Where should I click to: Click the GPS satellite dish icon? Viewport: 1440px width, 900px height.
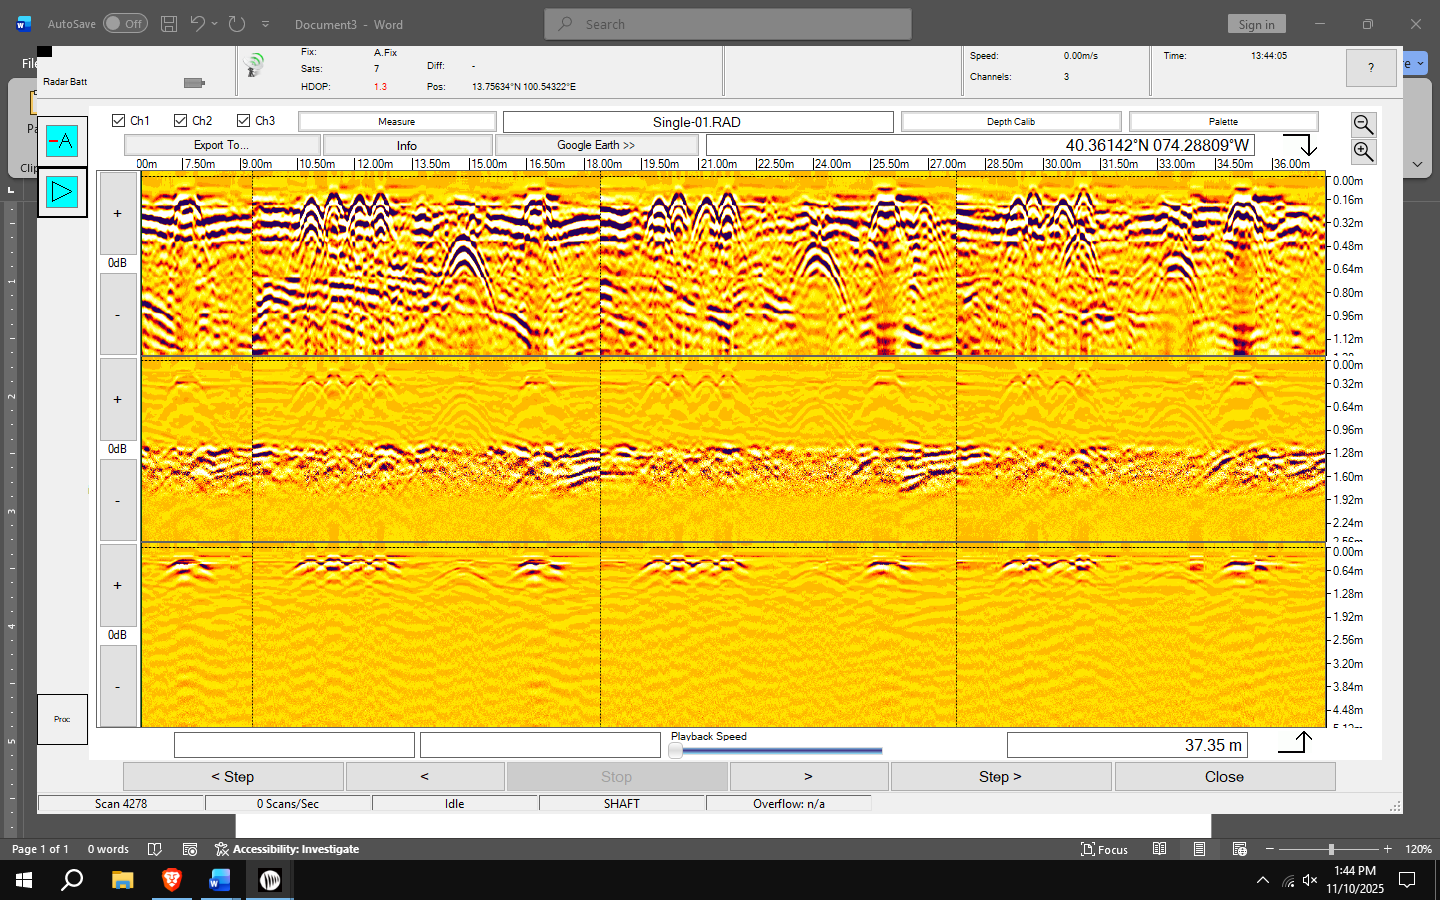(x=254, y=66)
